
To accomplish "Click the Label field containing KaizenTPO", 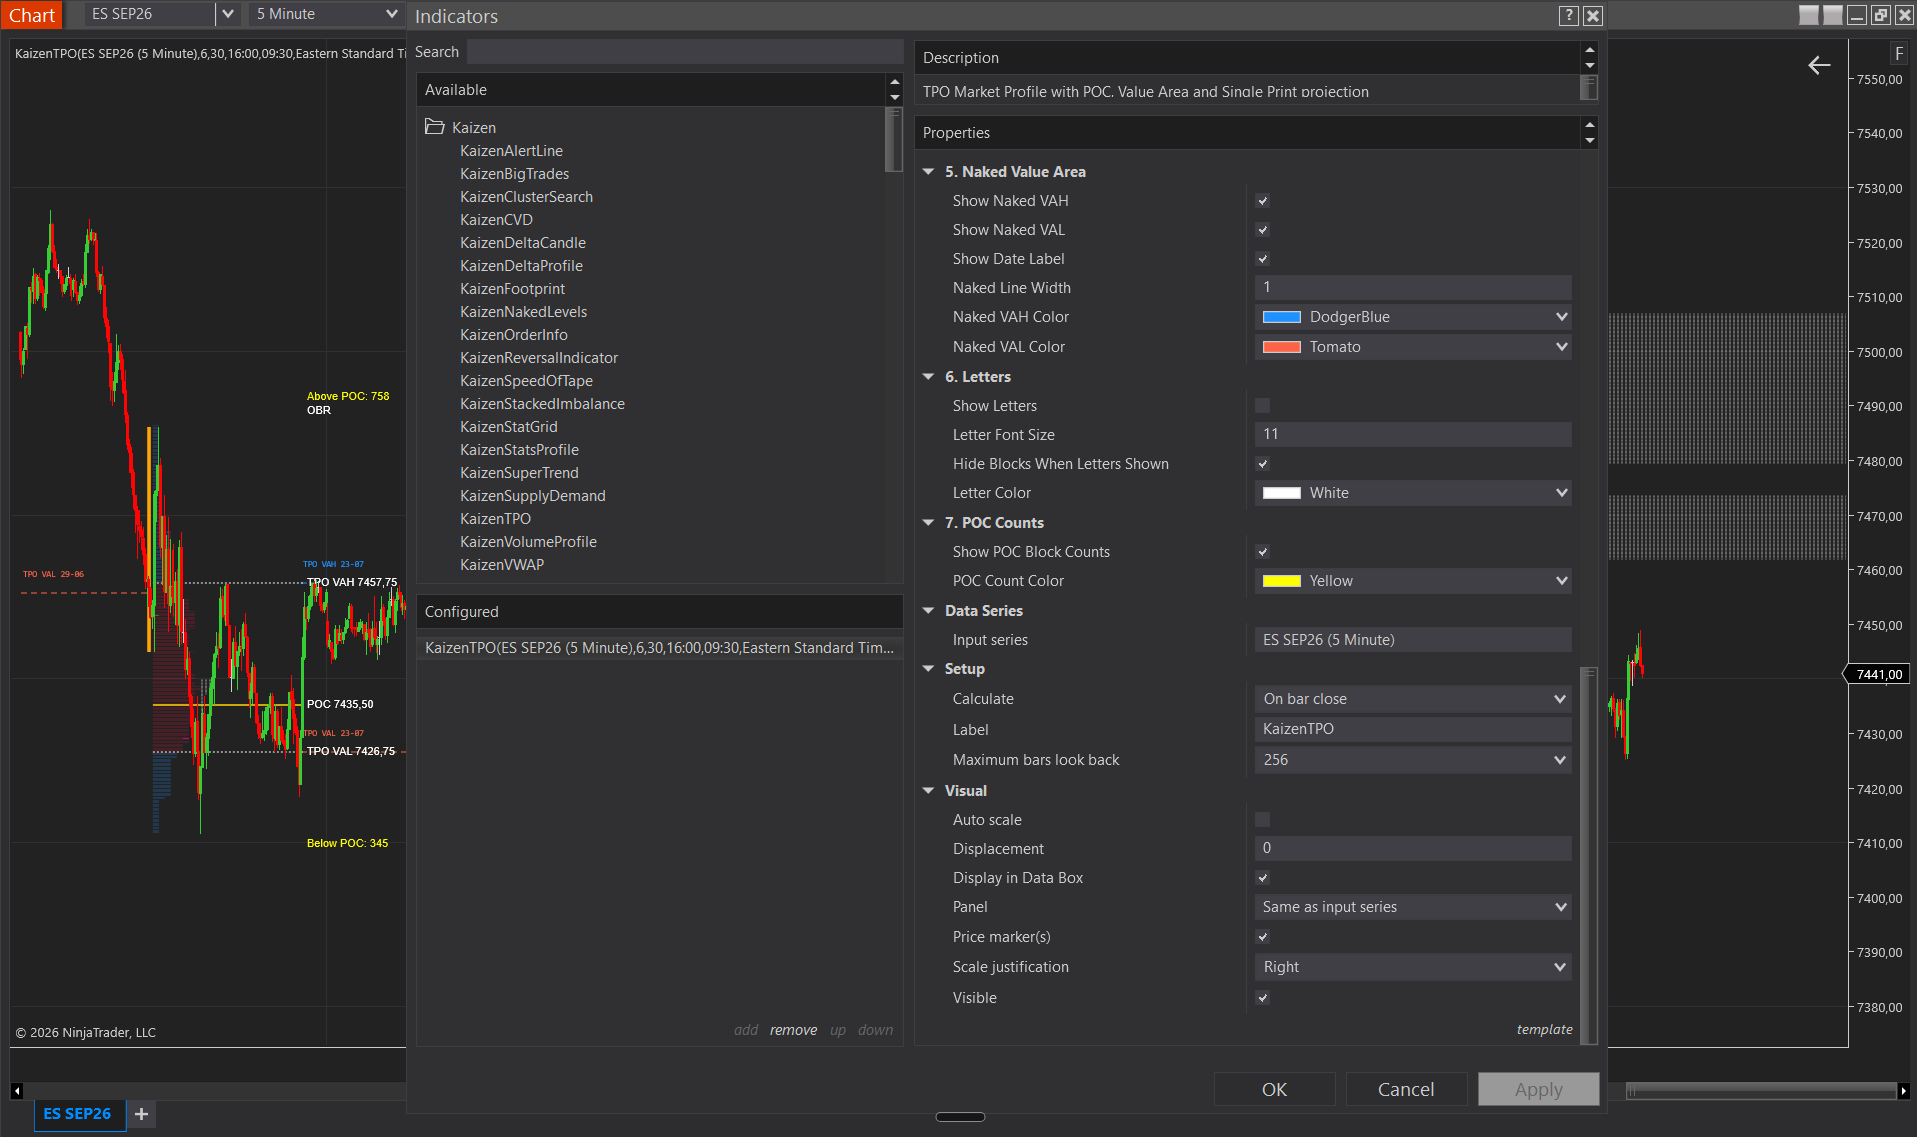I will [1413, 729].
